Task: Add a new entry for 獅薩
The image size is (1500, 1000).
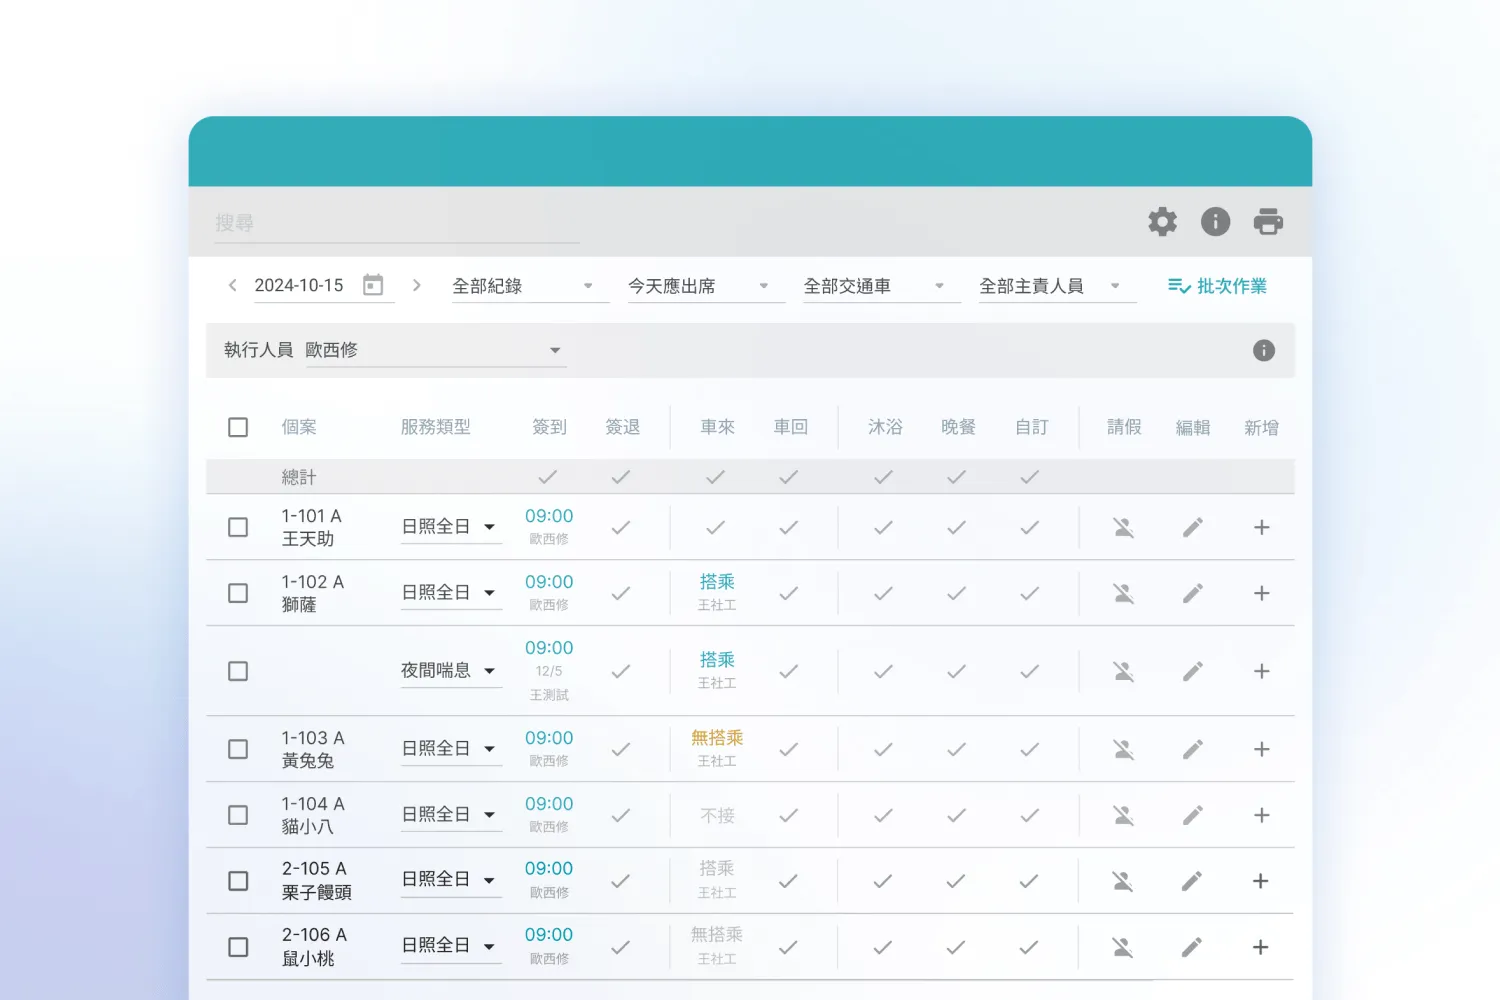Action: point(1262,593)
